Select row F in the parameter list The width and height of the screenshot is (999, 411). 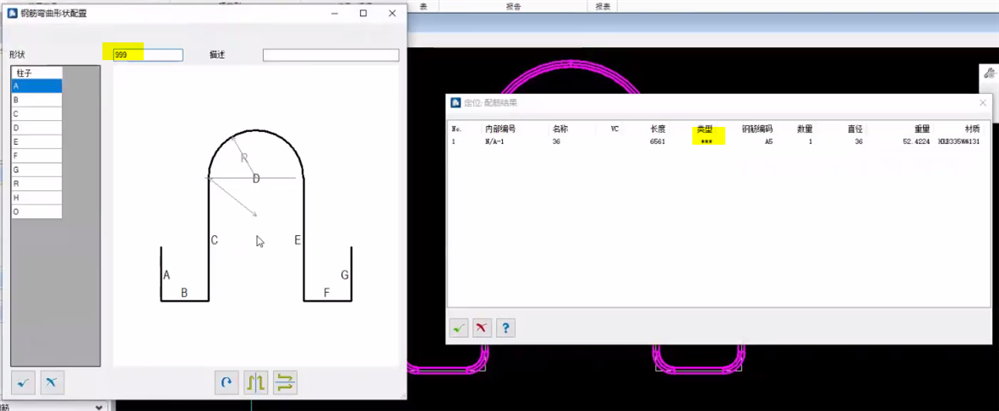tap(37, 156)
